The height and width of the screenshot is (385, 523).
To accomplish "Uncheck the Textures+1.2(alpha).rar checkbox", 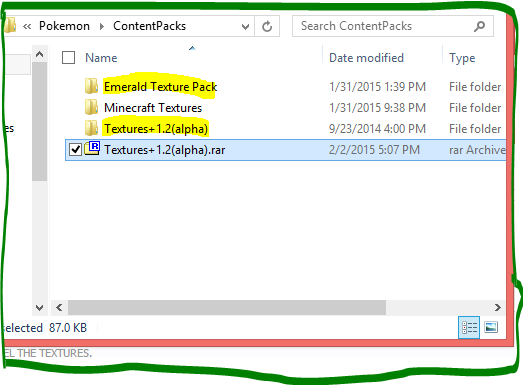I will [75, 149].
